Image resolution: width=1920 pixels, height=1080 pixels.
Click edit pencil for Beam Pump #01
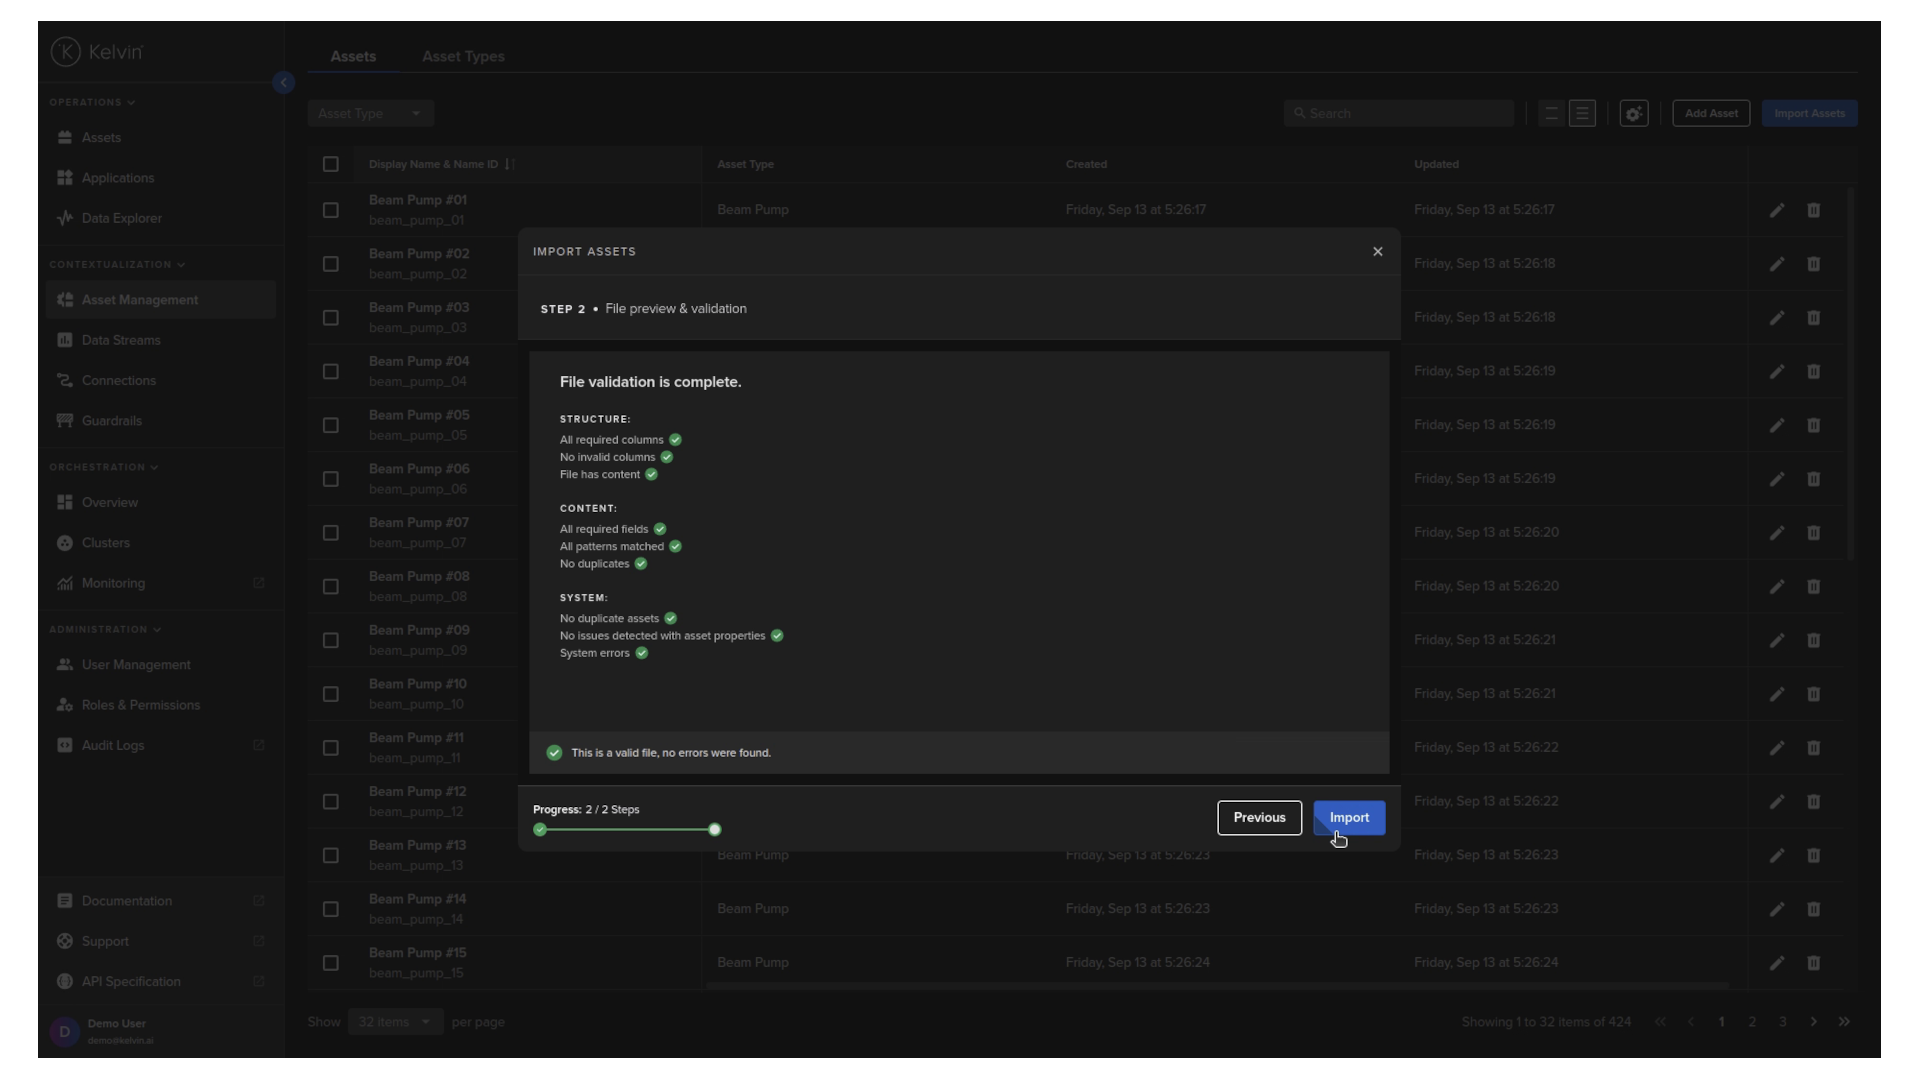tap(1777, 210)
